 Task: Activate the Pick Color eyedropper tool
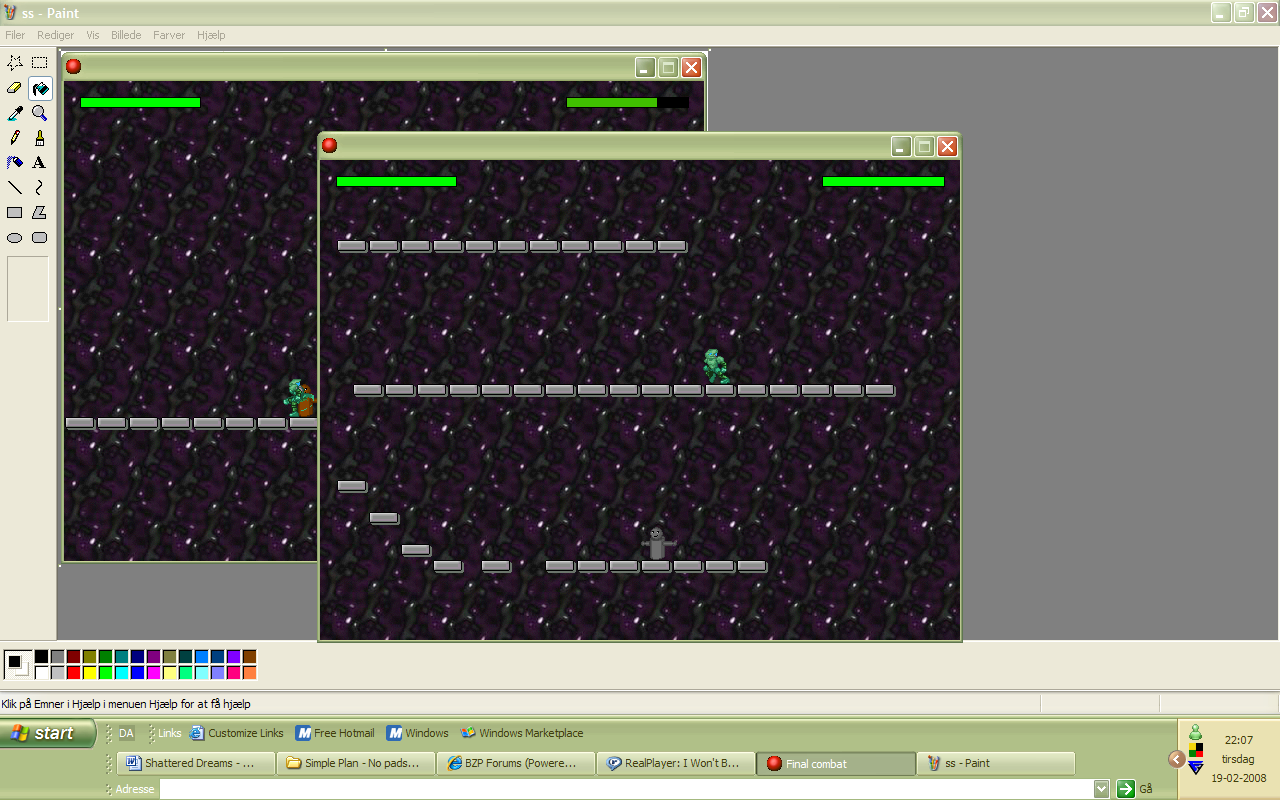(15, 113)
